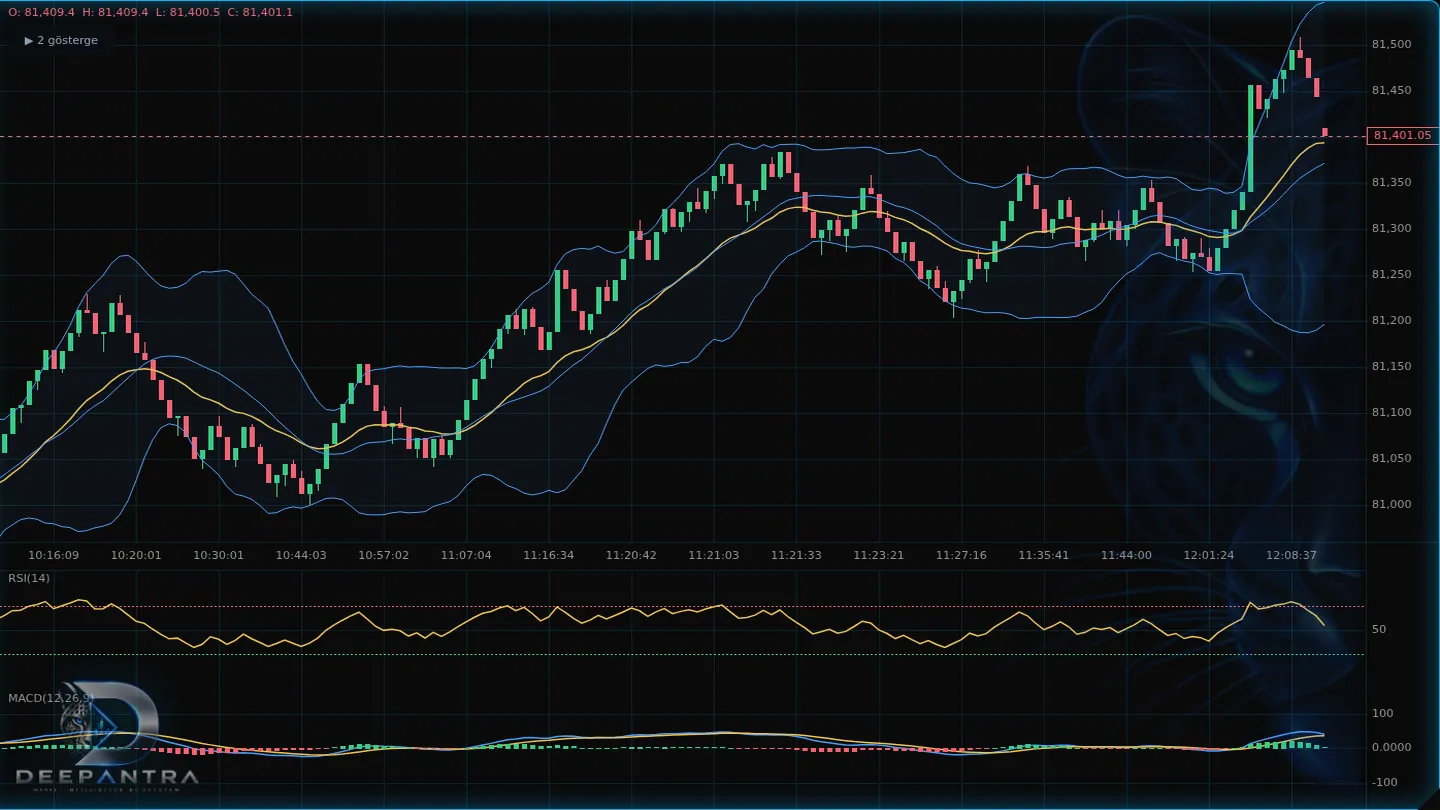Click the 11:21:33 time axis label
This screenshot has height=810, width=1440.
(796, 555)
